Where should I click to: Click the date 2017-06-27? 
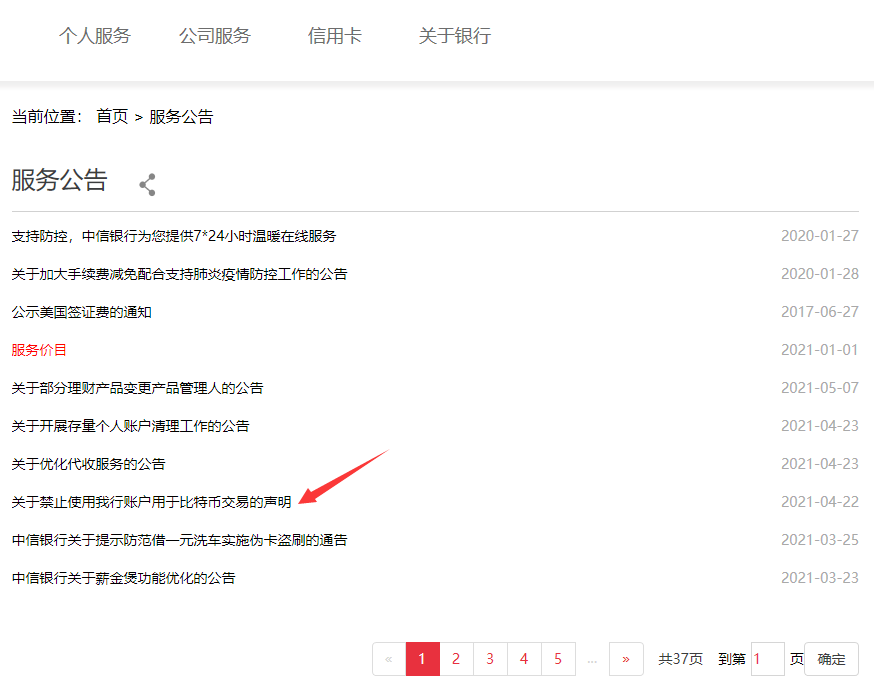(x=820, y=312)
